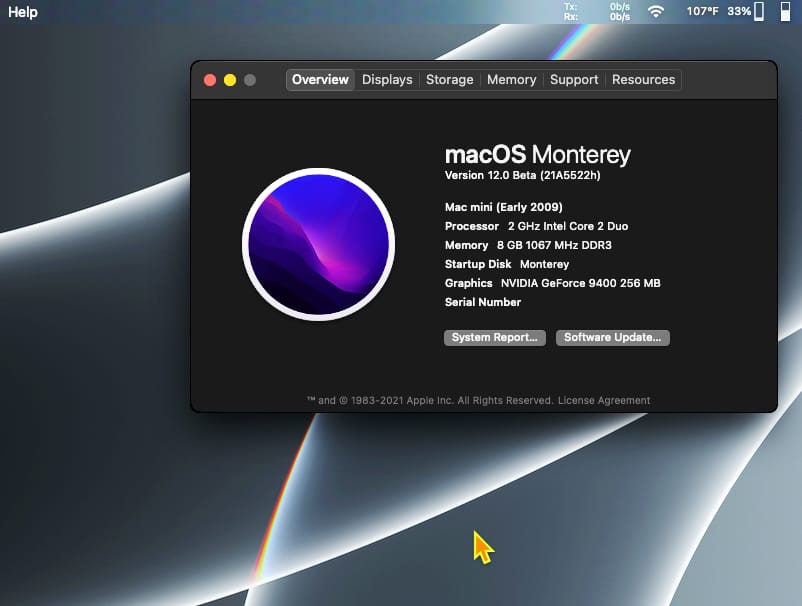The image size is (802, 606).
Task: Click the Software Update button
Action: 613,338
